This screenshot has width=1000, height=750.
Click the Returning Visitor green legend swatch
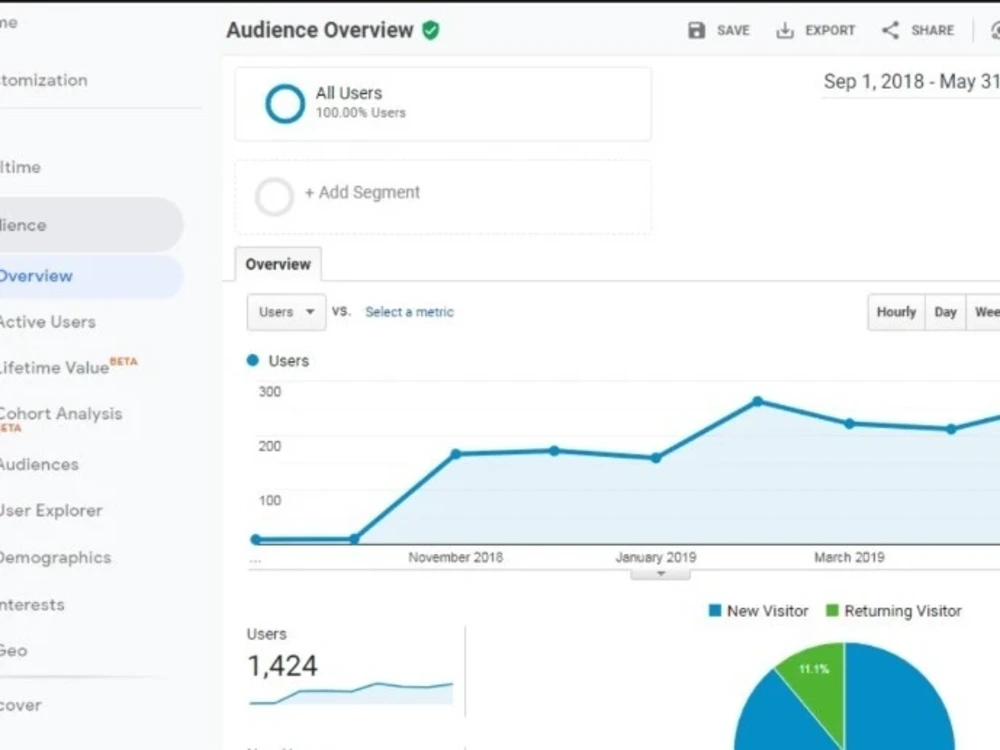tap(832, 610)
